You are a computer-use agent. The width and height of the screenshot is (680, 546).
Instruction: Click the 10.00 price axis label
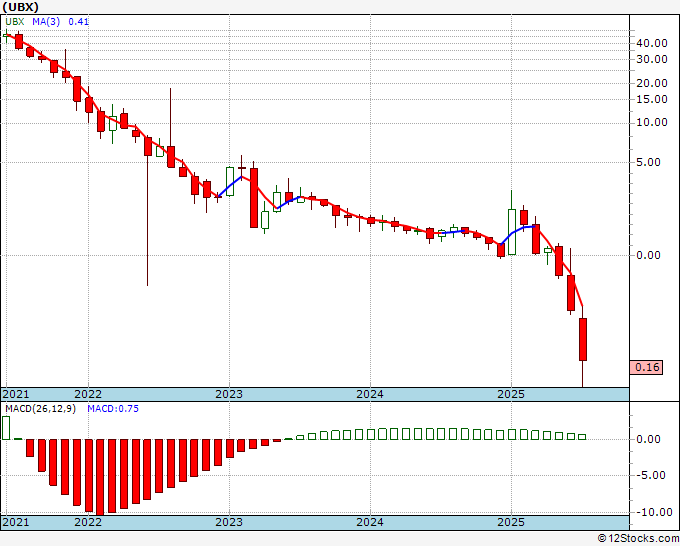[x=652, y=123]
